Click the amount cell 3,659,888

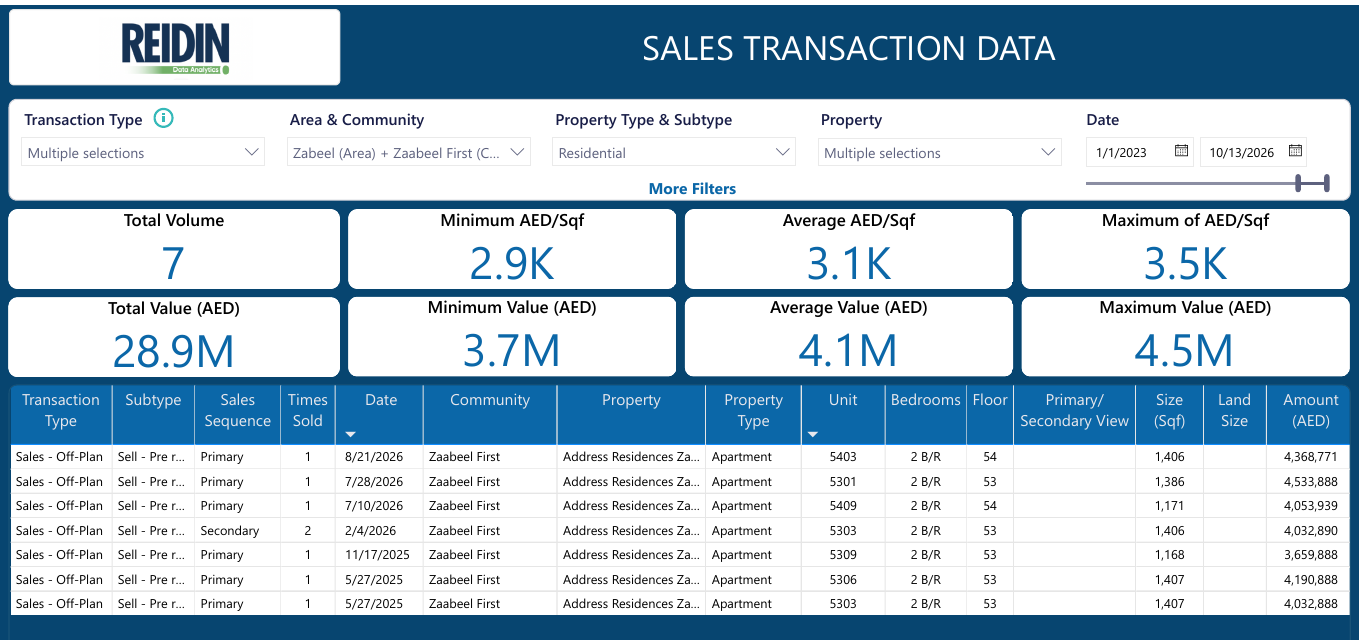(x=1308, y=555)
